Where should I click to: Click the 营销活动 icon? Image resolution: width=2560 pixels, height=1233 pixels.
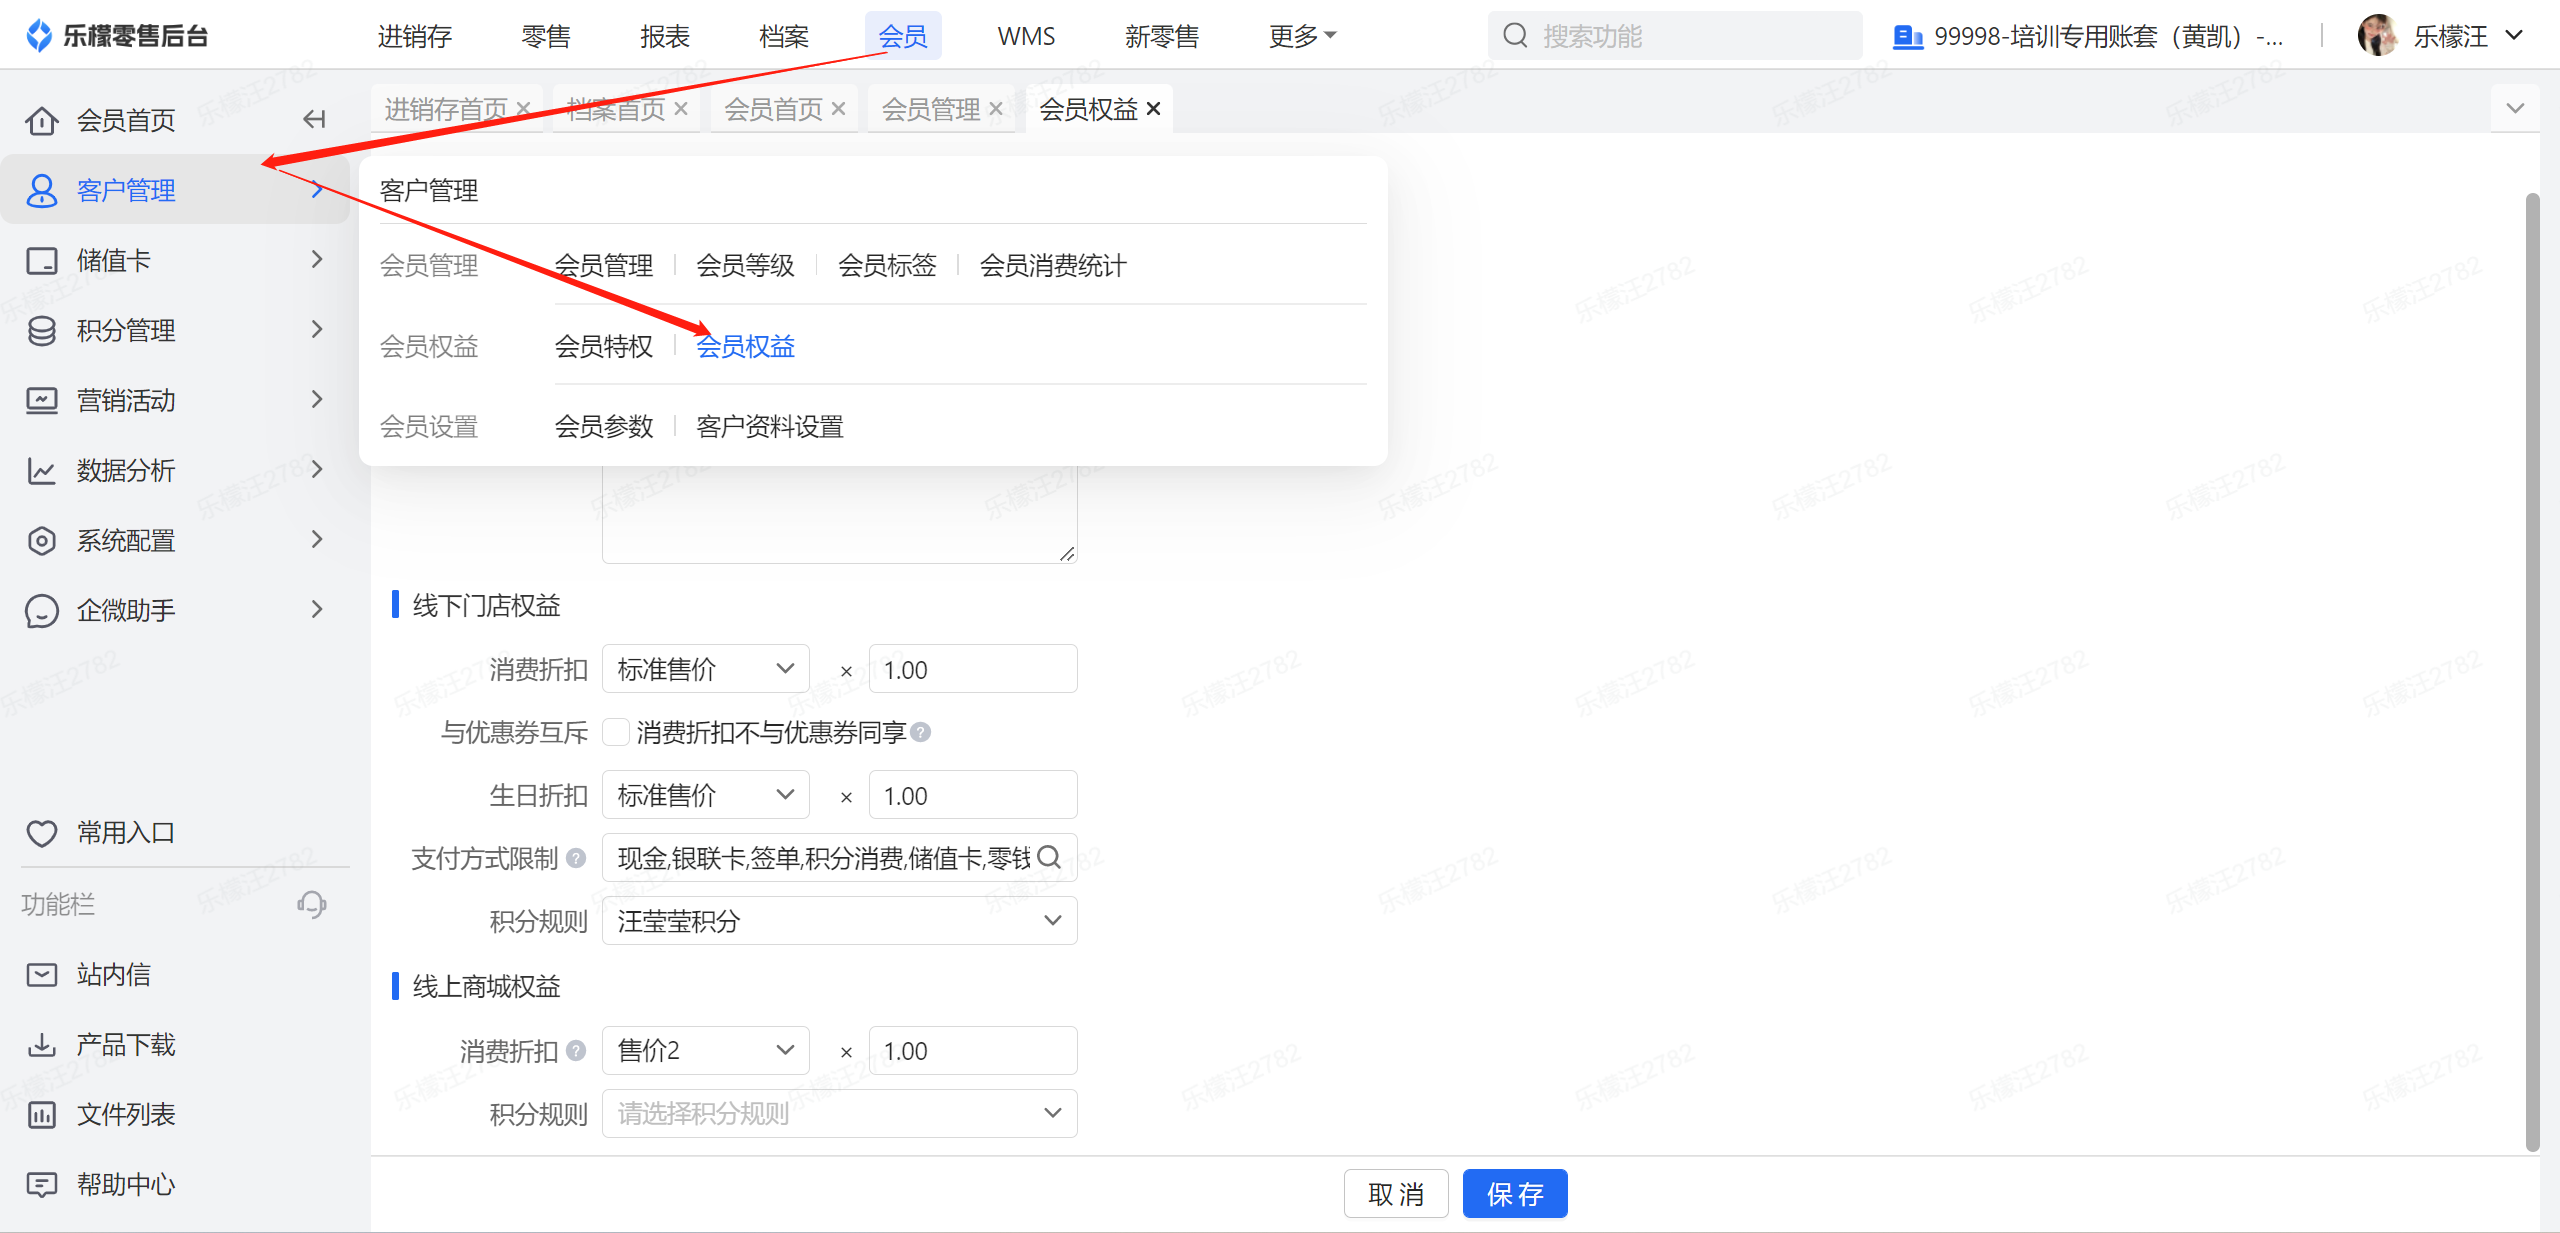tap(41, 400)
